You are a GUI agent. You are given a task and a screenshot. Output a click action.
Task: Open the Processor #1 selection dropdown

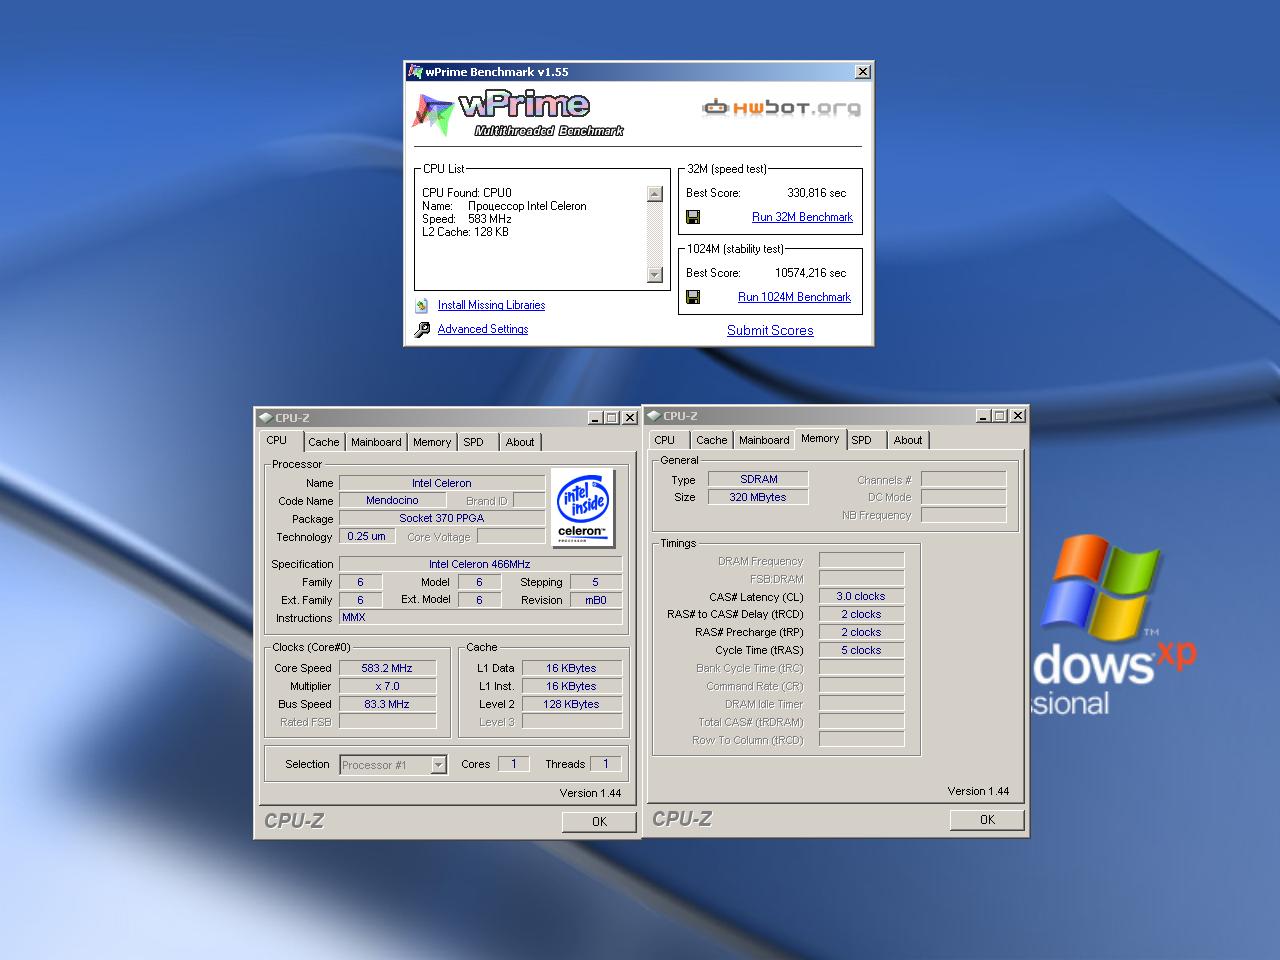tap(438, 765)
